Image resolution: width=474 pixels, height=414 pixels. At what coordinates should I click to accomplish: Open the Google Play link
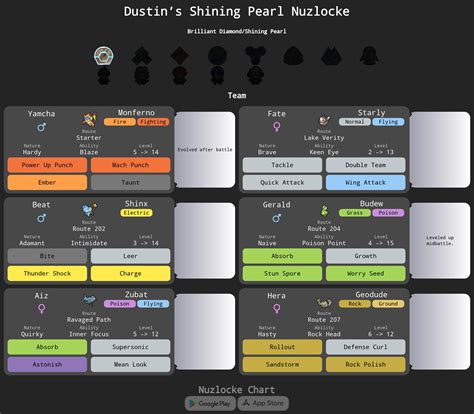(x=210, y=403)
